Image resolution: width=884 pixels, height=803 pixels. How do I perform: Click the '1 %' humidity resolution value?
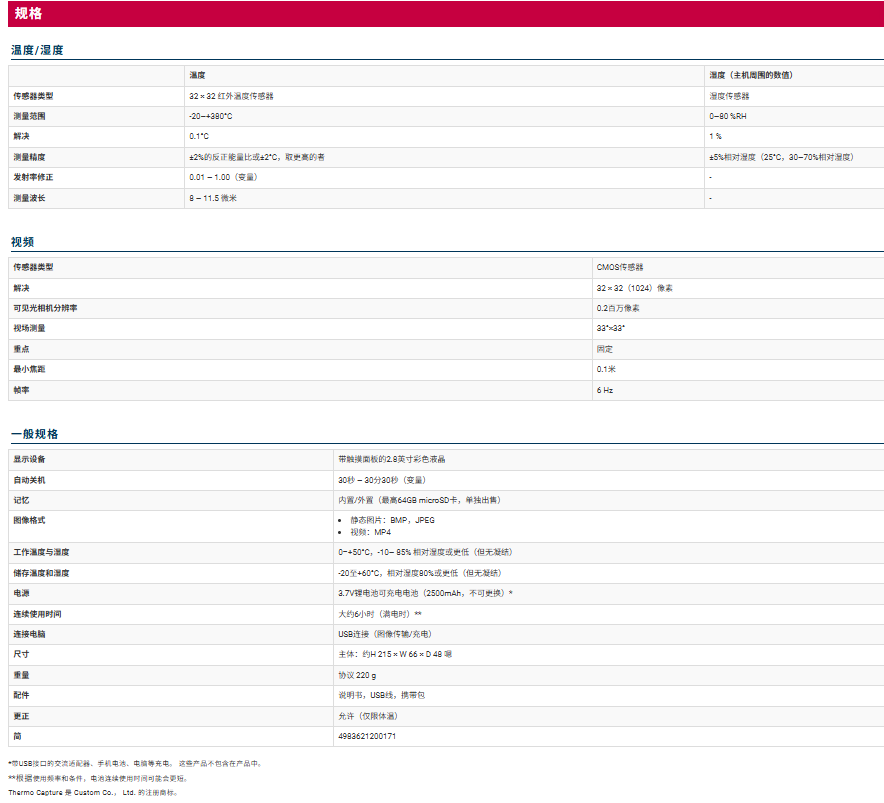point(715,136)
